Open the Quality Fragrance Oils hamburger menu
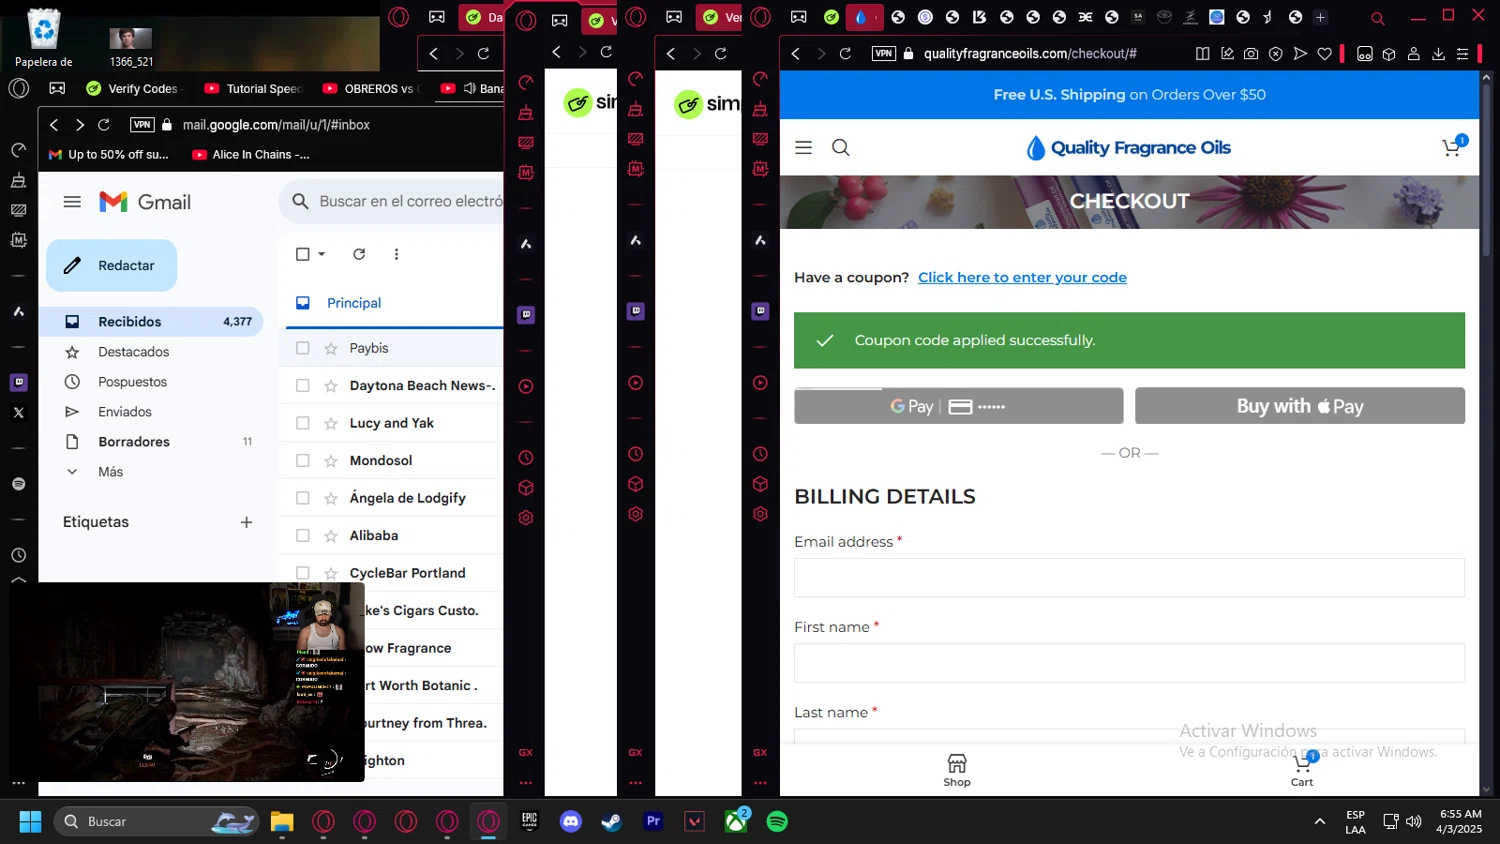The height and width of the screenshot is (844, 1500). 803,148
